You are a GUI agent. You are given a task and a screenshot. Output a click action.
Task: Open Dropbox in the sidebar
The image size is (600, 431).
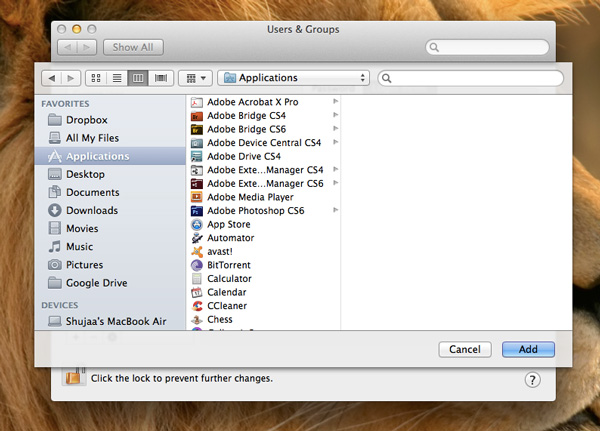coord(110,120)
